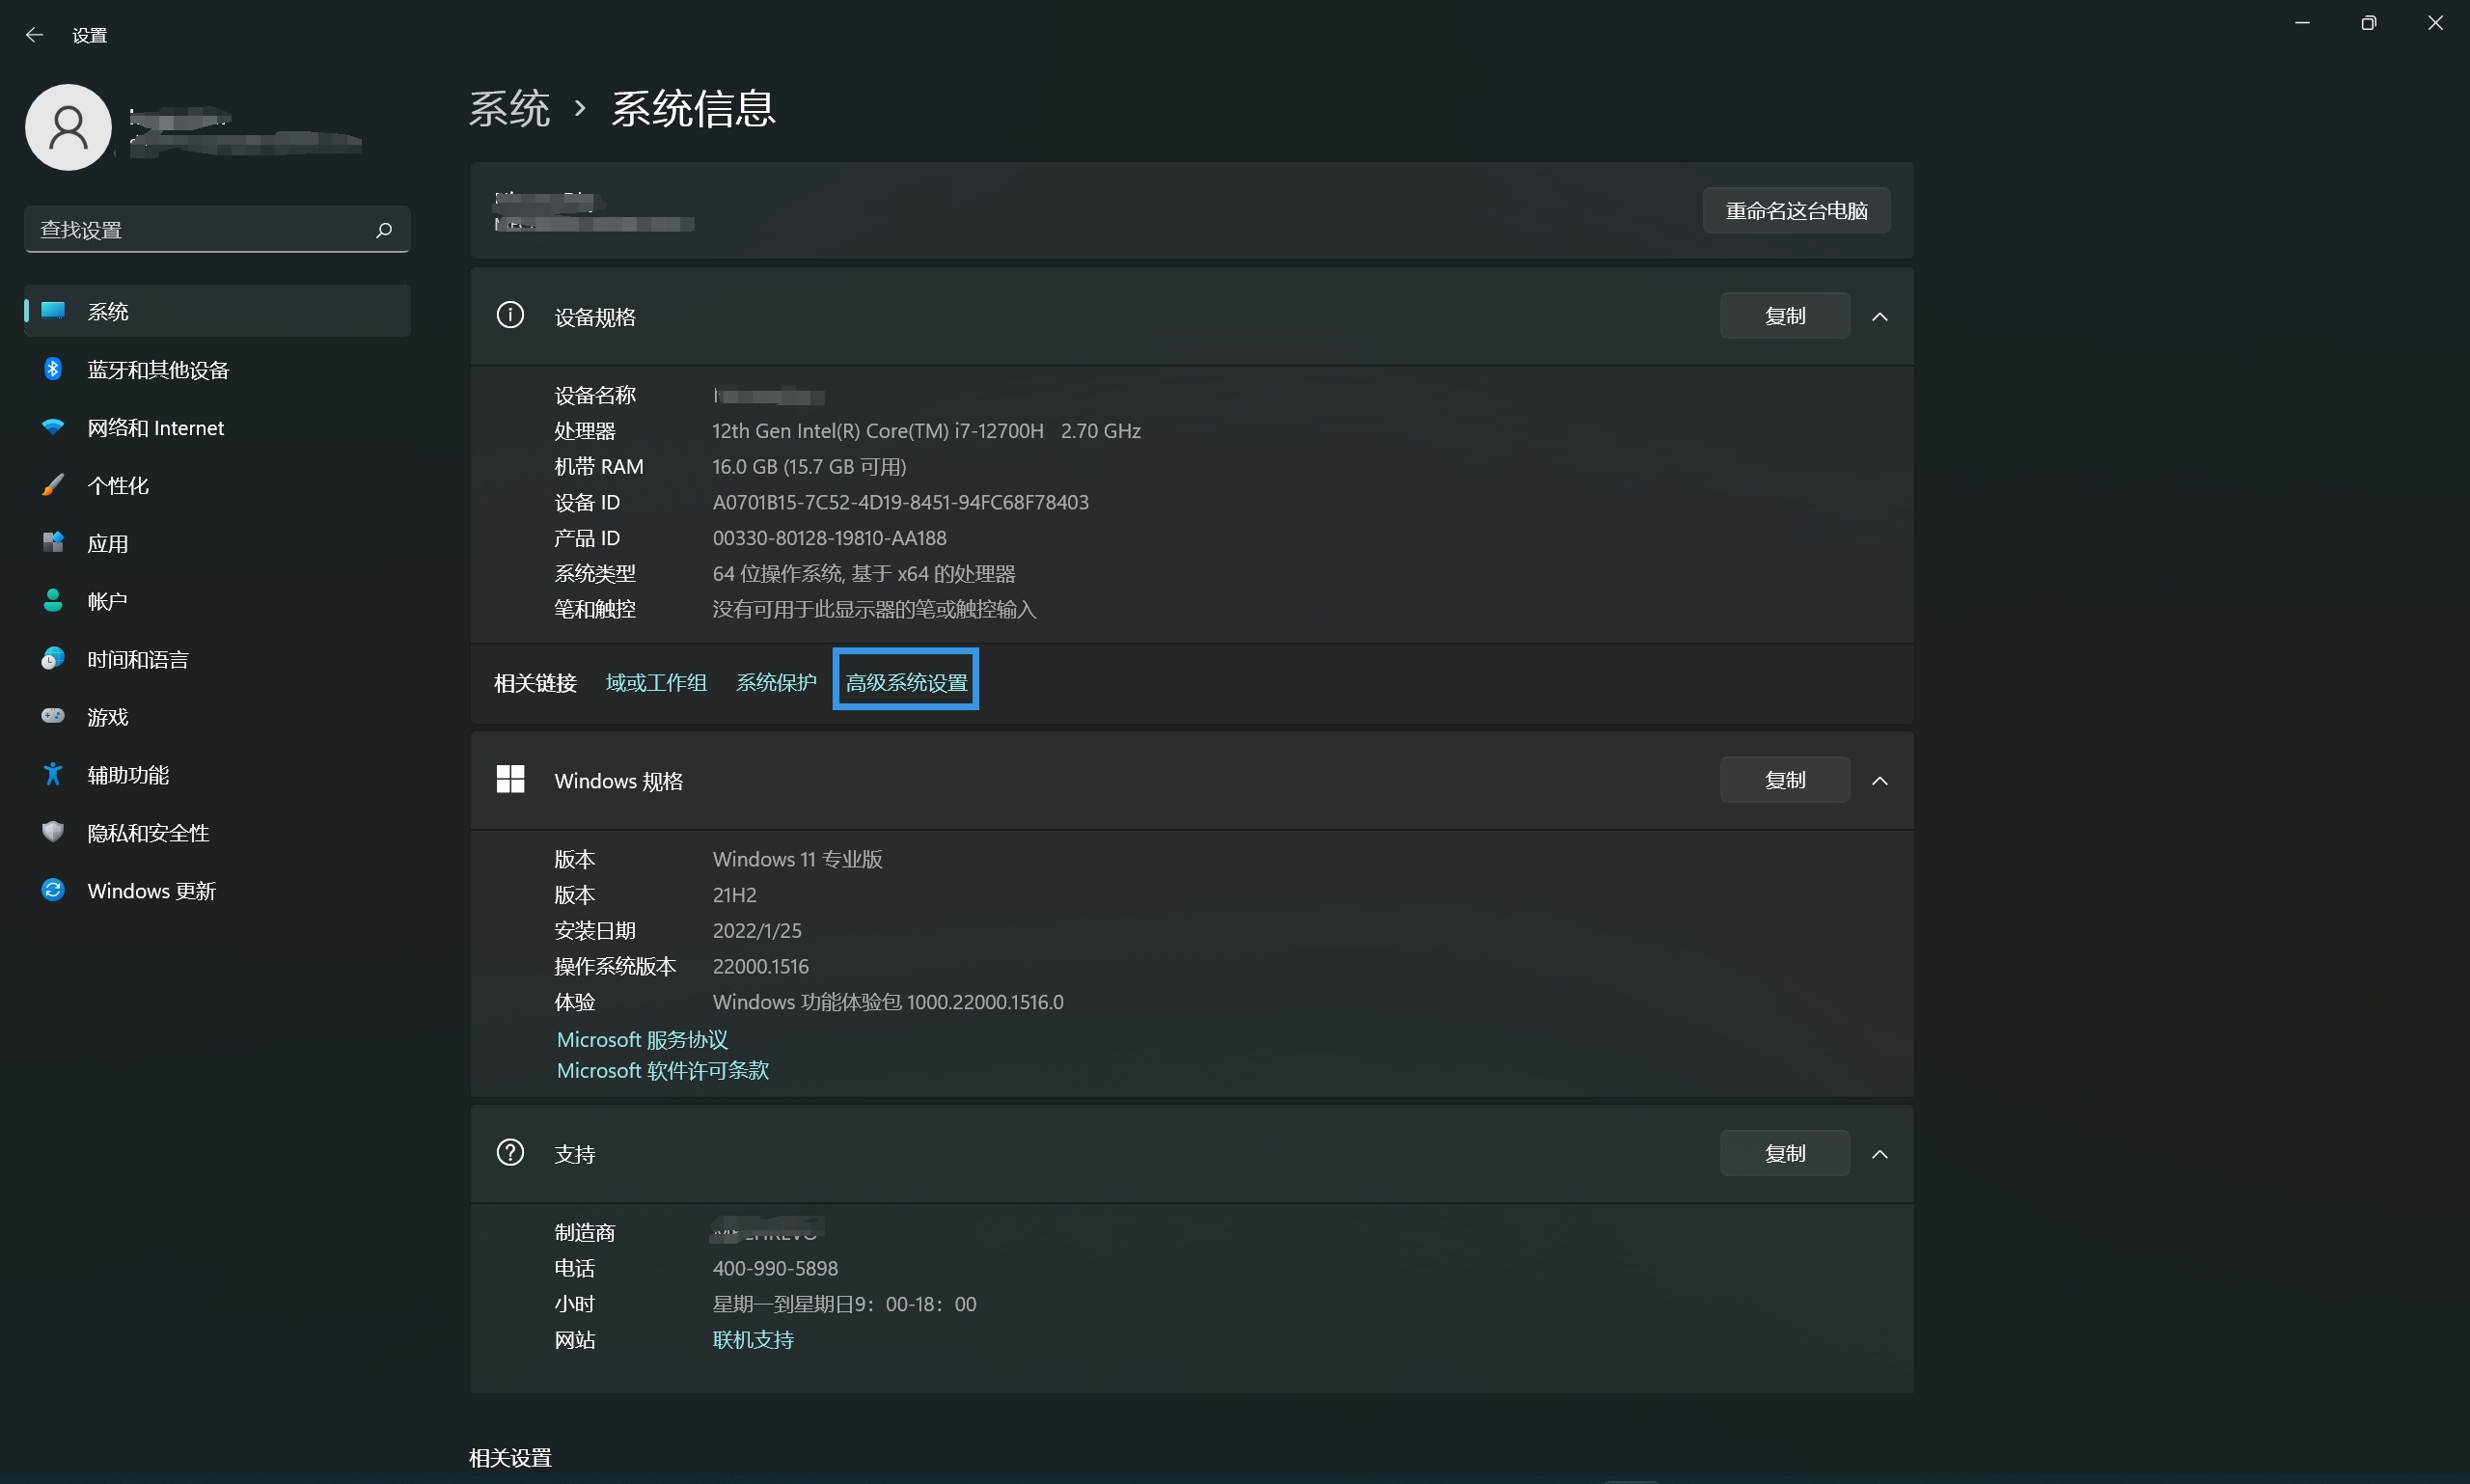Click the Gaming controller icon

point(53,717)
